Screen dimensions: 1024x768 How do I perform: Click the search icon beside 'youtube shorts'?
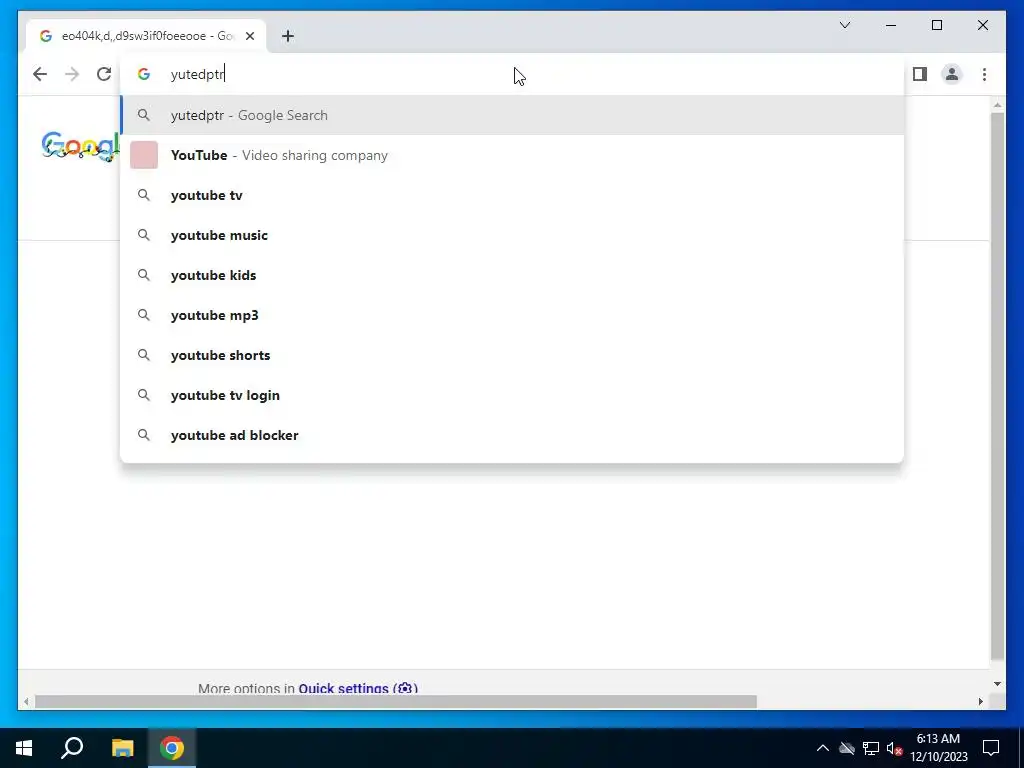(144, 355)
